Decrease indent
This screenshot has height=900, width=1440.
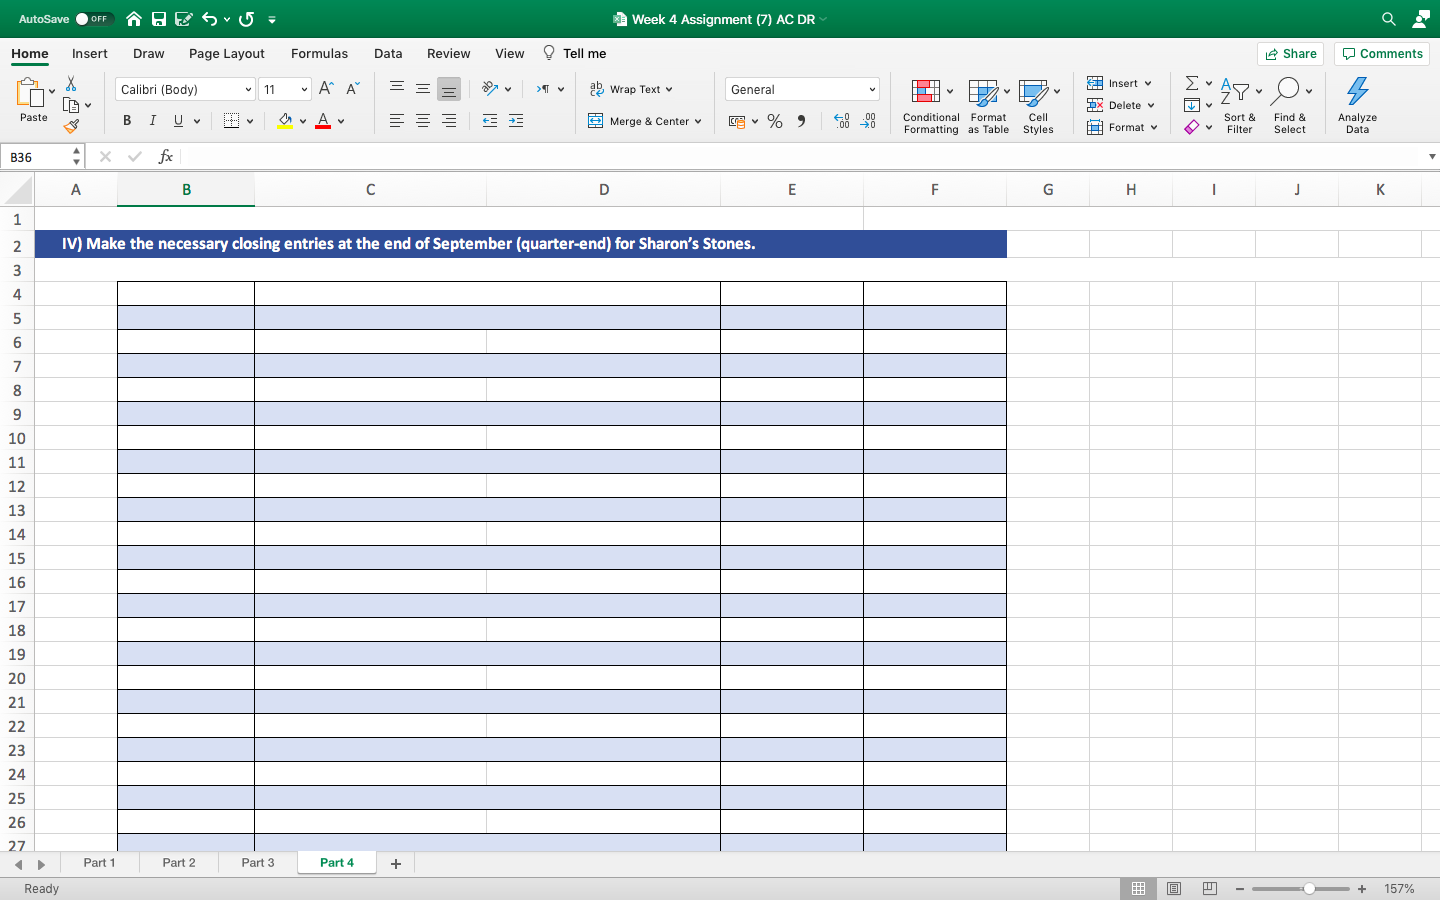(x=490, y=120)
